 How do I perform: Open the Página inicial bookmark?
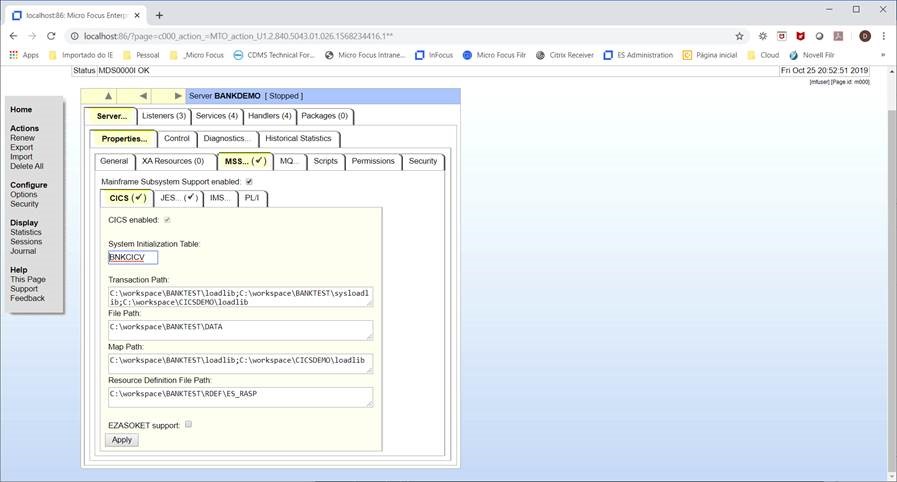[x=710, y=55]
